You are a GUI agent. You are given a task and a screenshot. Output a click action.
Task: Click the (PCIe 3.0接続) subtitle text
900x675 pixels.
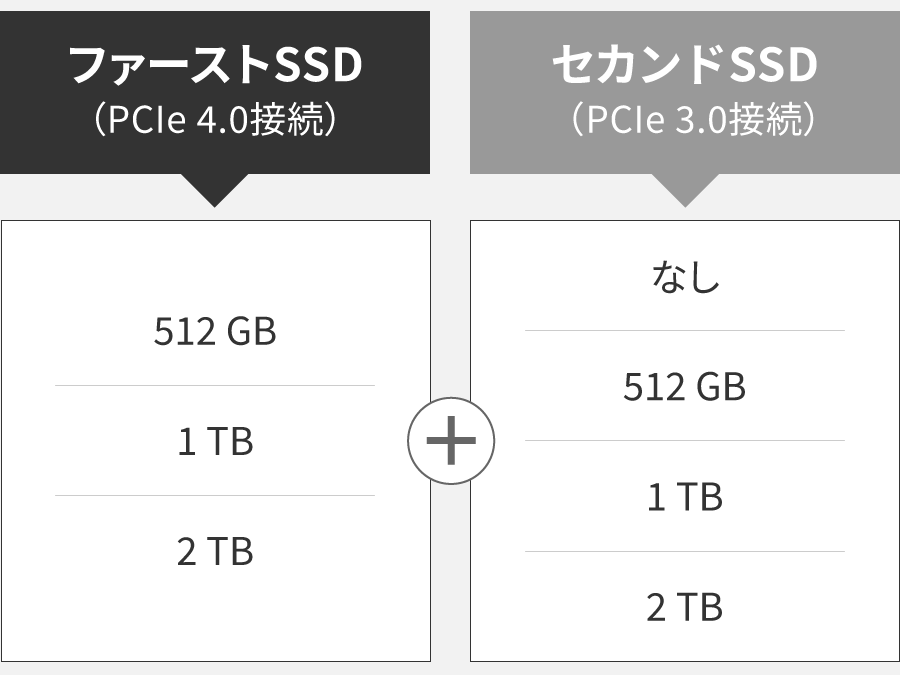(693, 119)
